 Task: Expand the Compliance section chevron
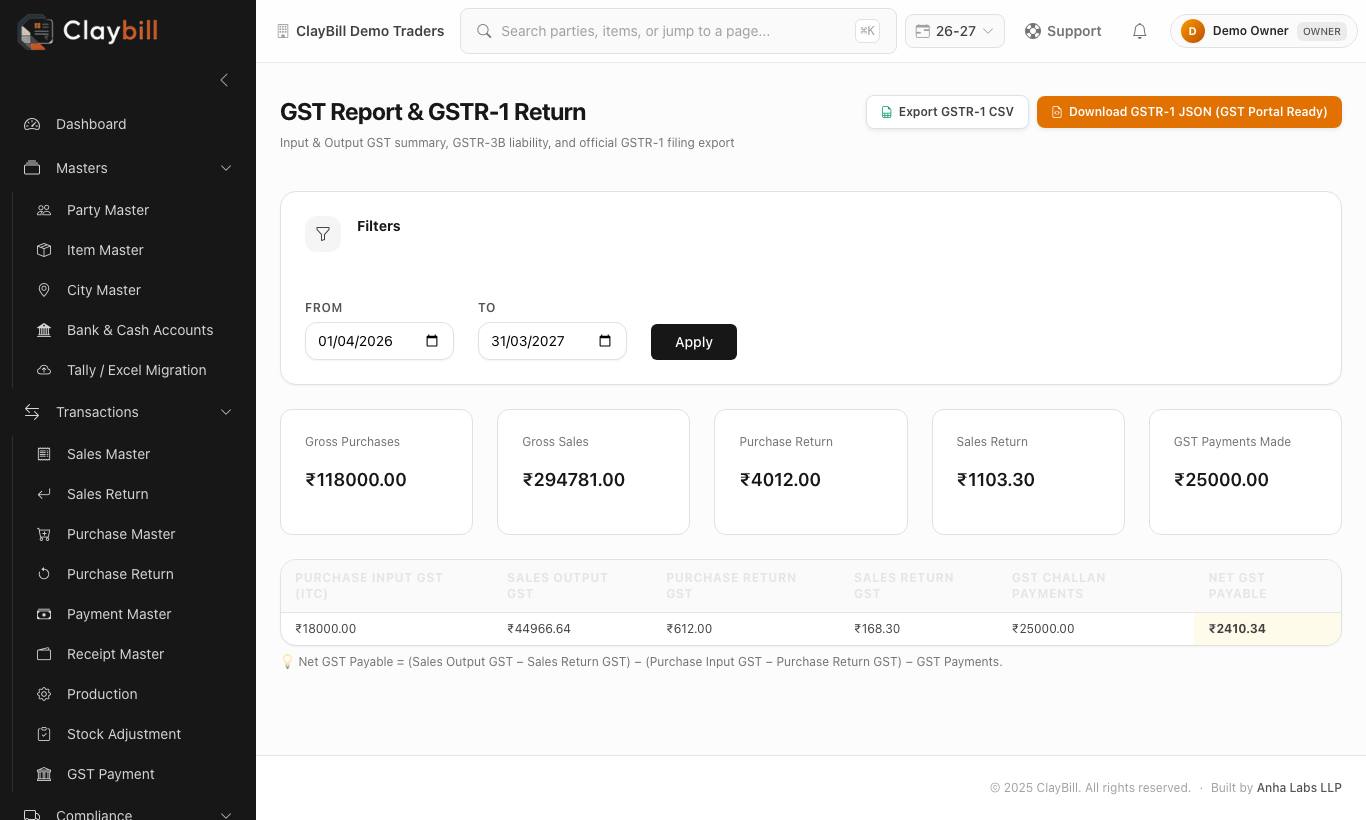point(226,815)
